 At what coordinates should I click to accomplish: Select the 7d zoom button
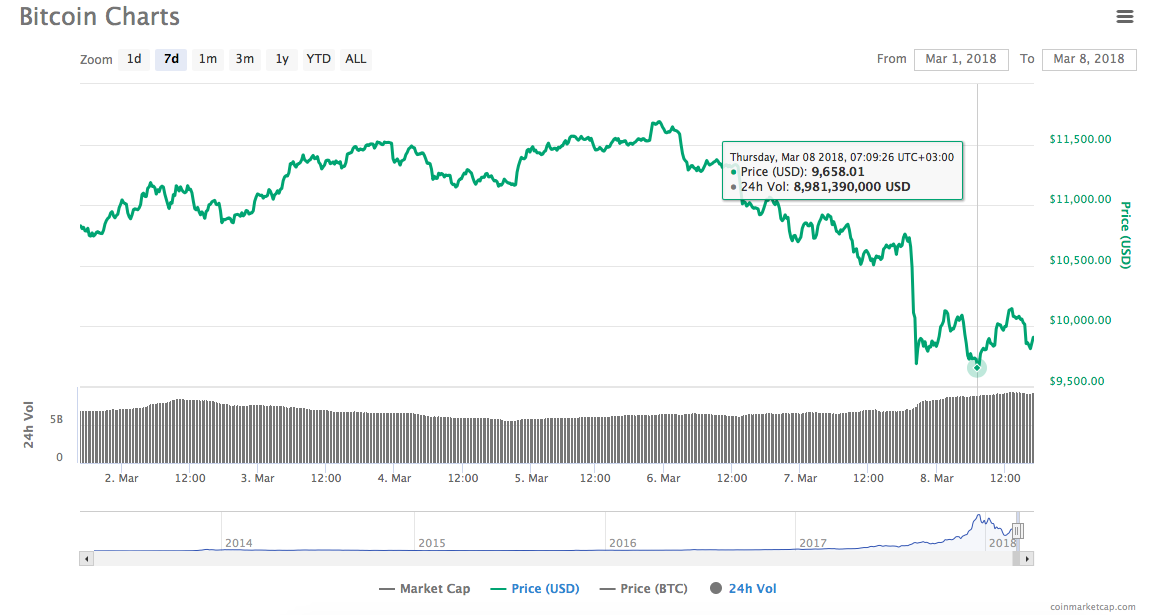171,59
